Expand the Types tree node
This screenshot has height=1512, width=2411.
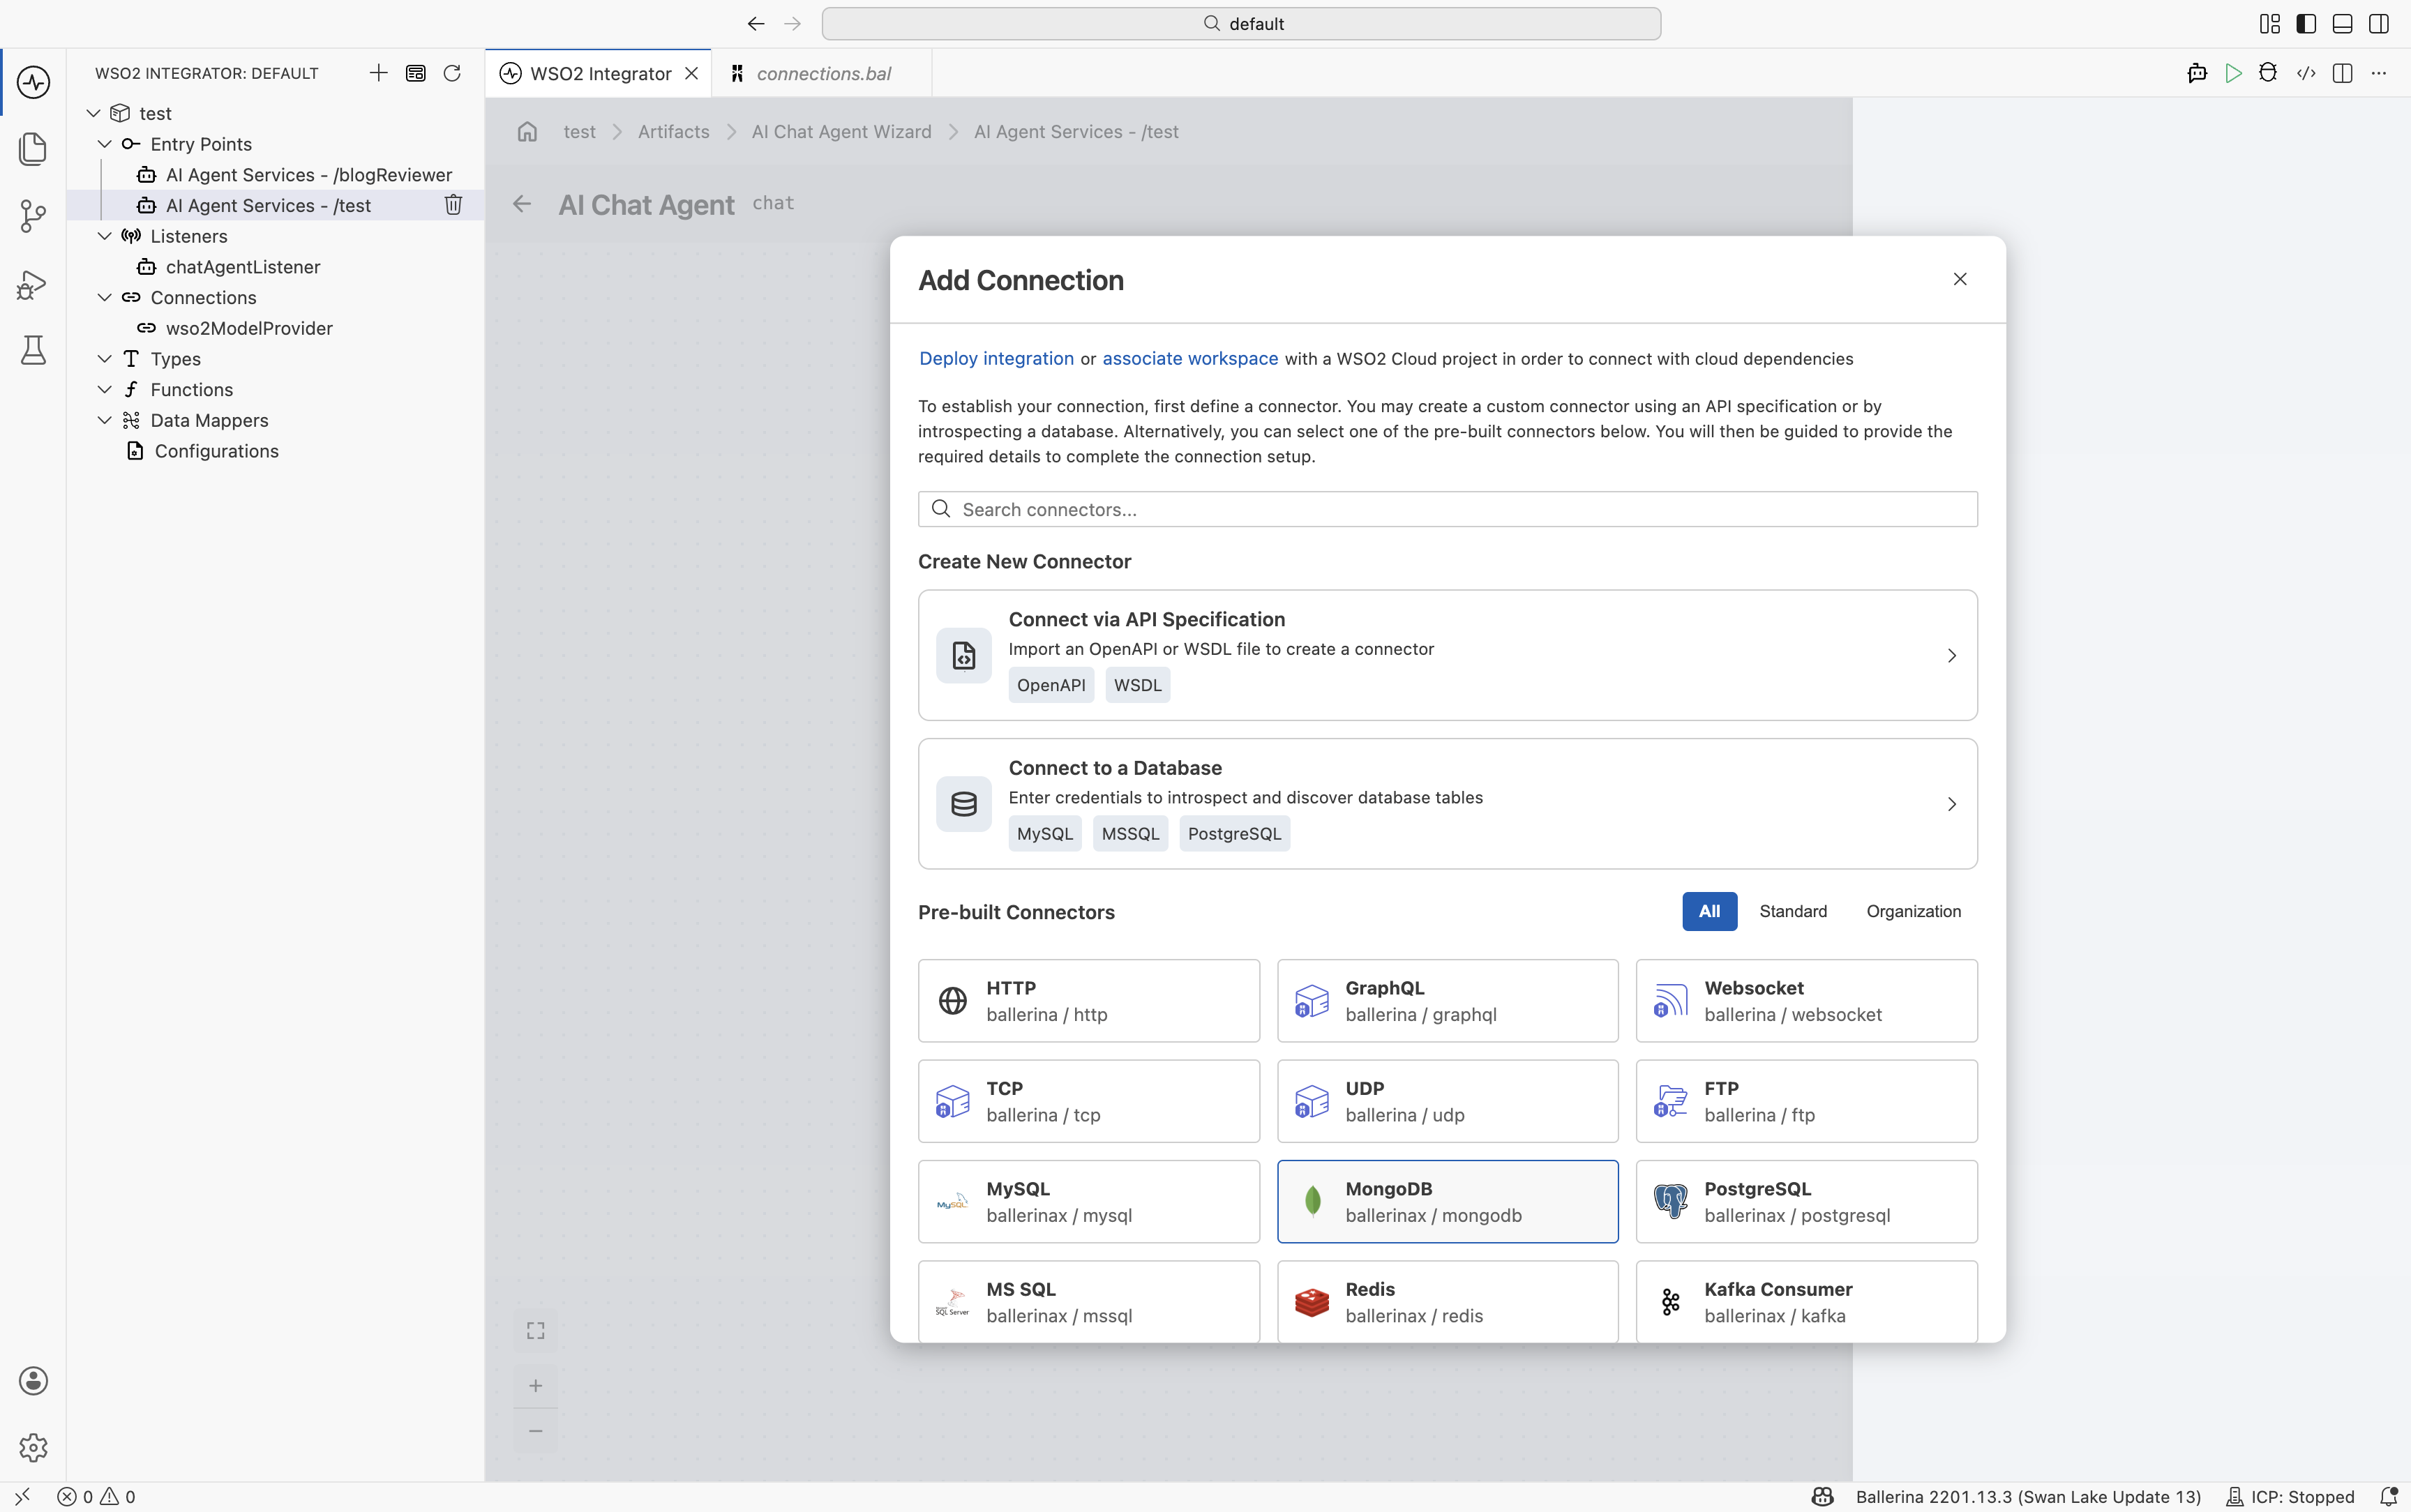pos(104,359)
